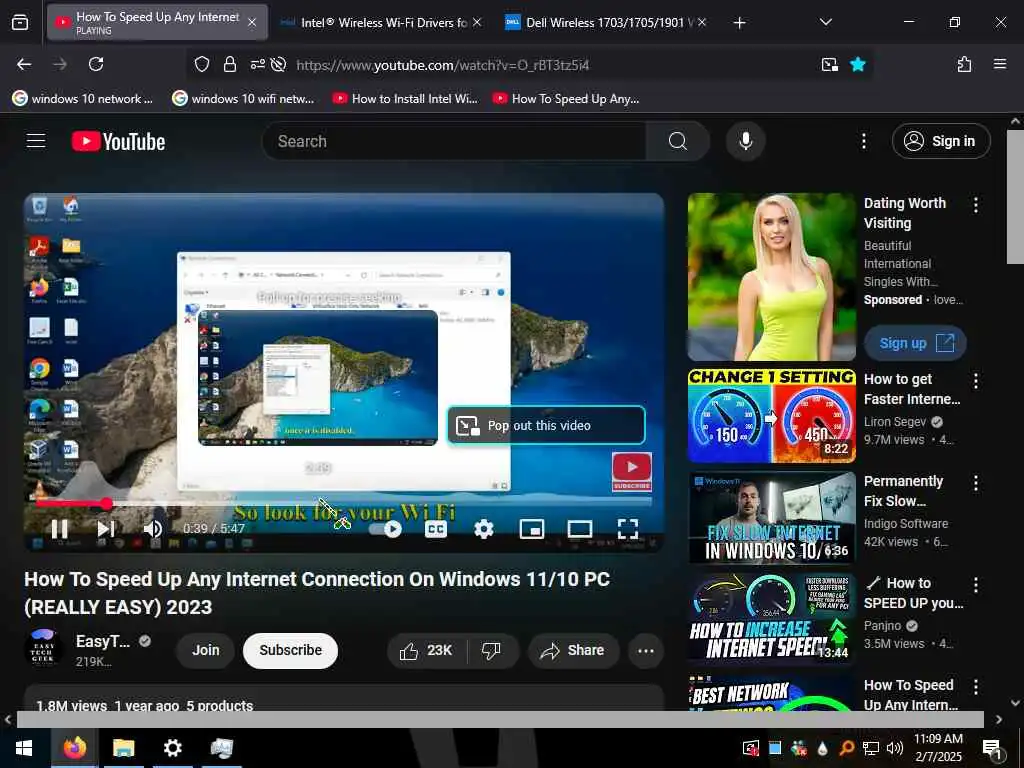Open bookmark windows 10 network
This screenshot has height=768, width=1024.
[83, 99]
